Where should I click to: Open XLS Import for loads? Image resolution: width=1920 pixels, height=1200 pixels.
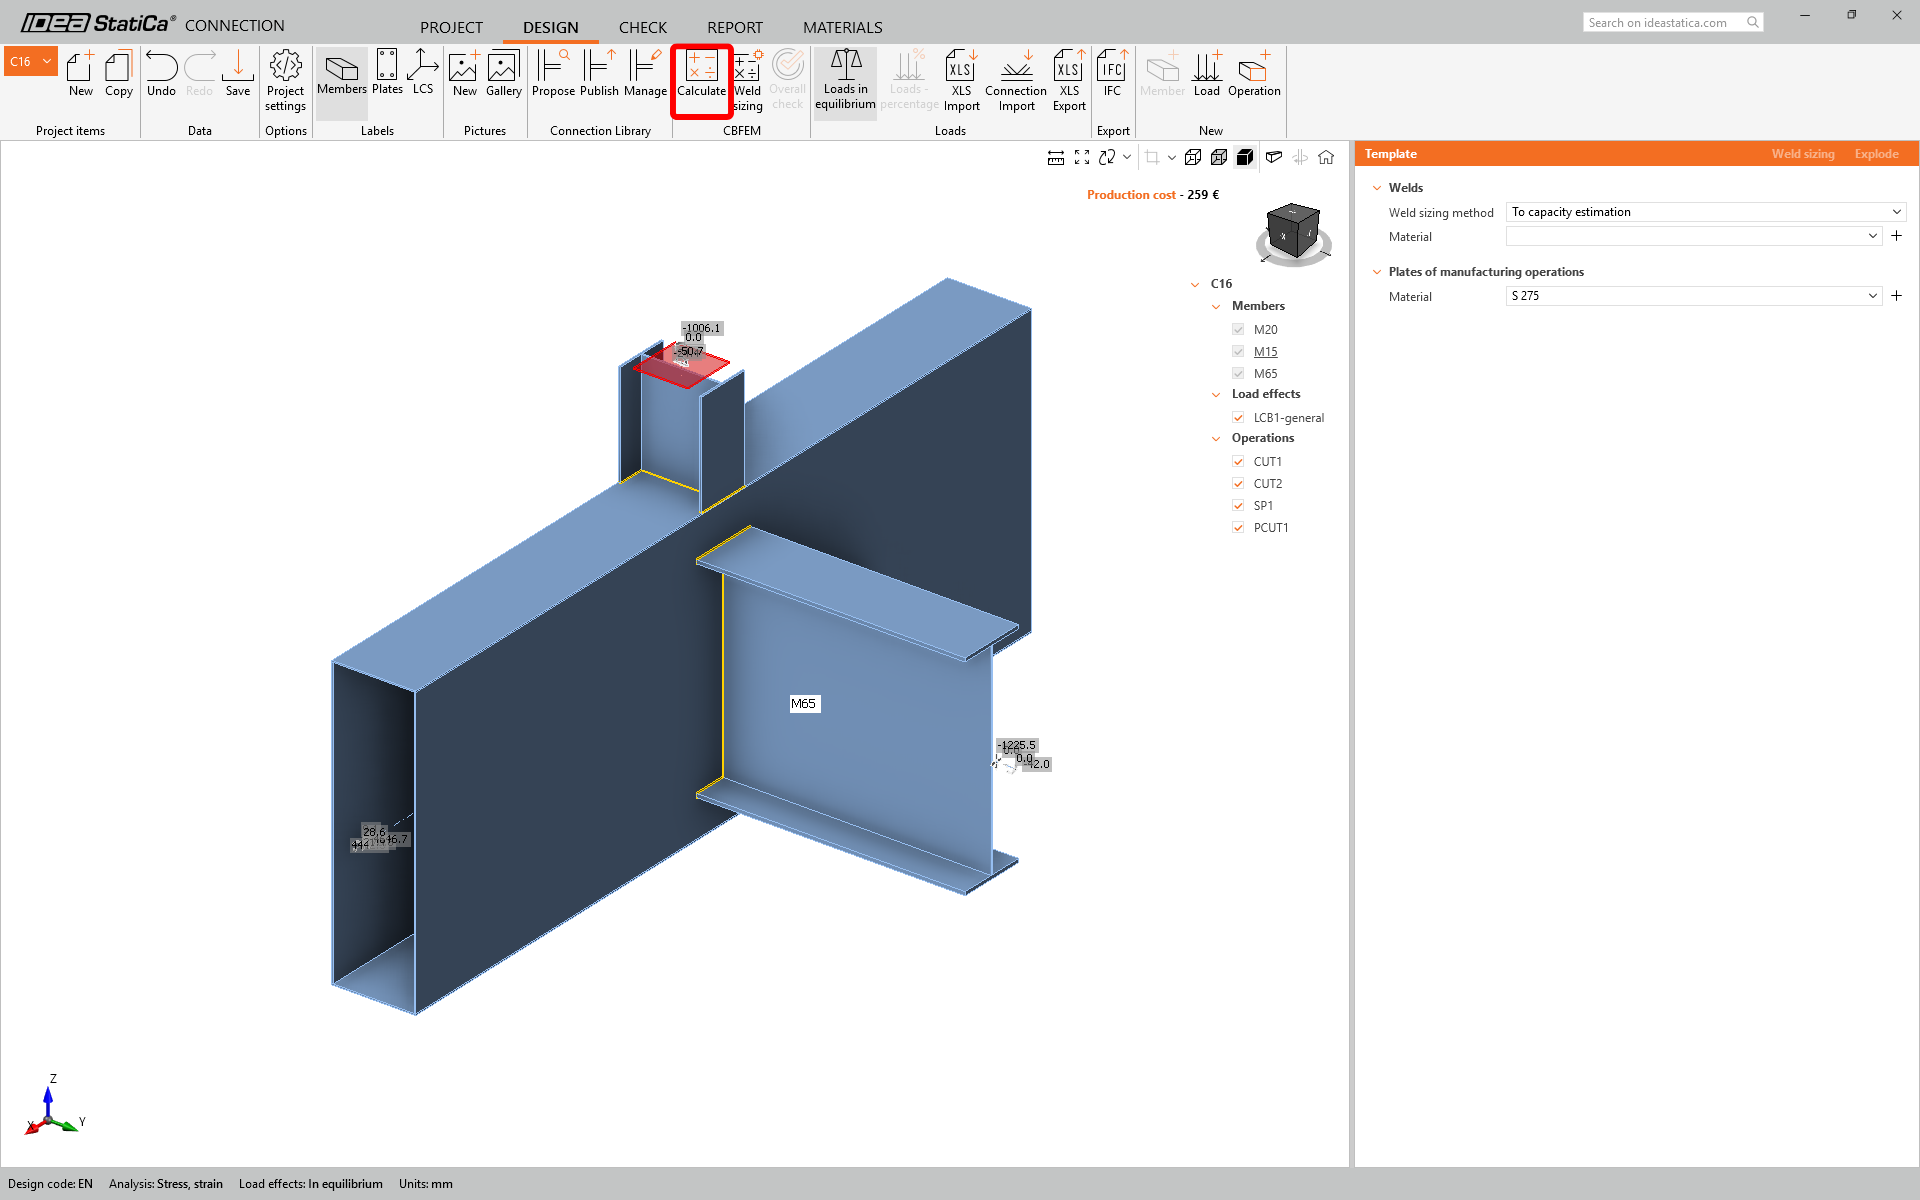coord(961,80)
